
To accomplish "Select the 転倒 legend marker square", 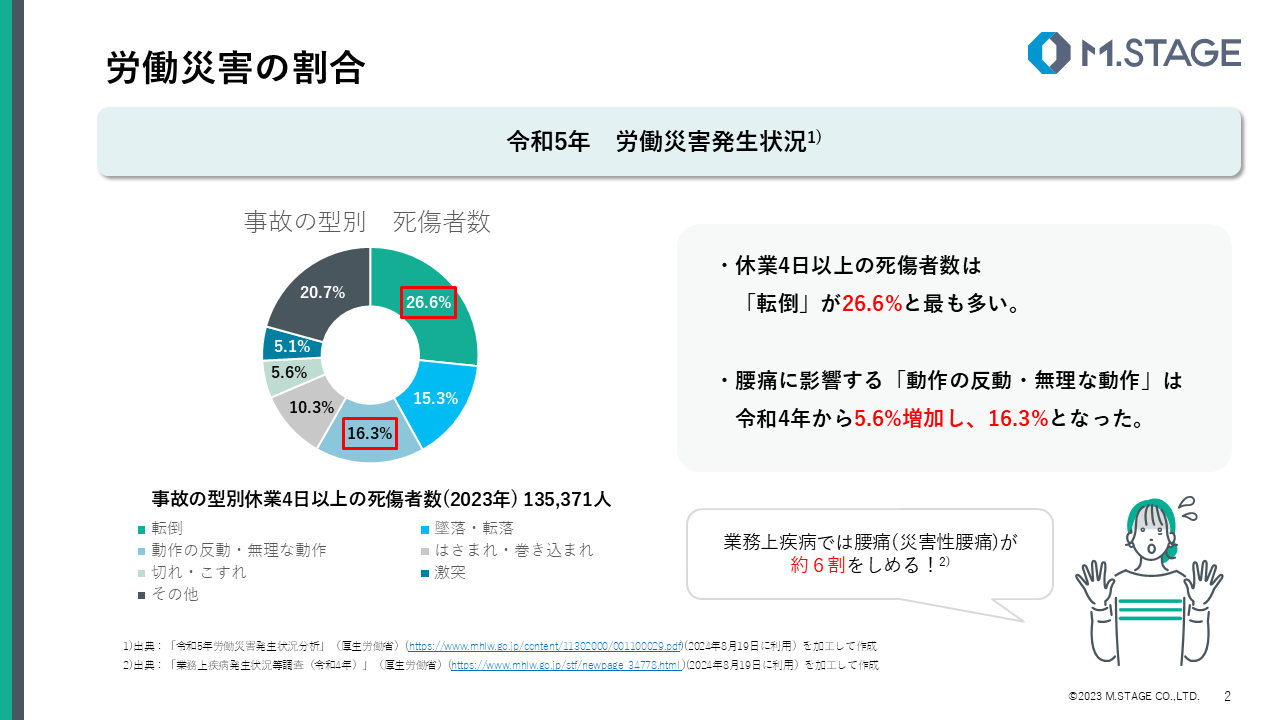I will click(x=142, y=529).
